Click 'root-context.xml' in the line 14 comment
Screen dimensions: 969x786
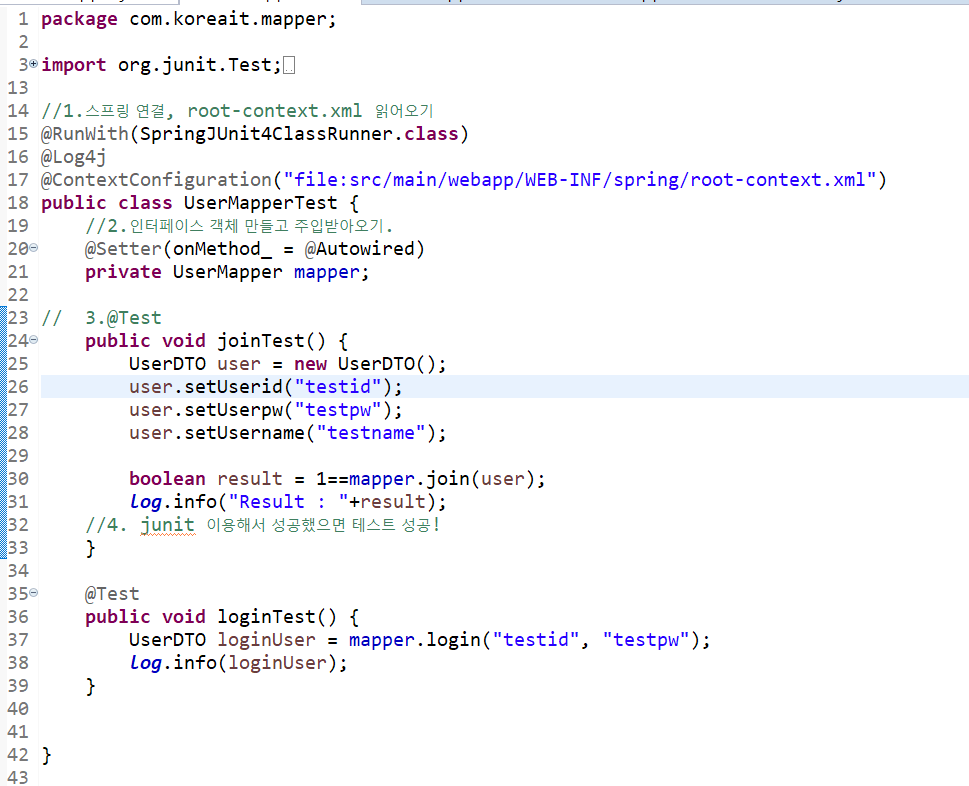(274, 111)
